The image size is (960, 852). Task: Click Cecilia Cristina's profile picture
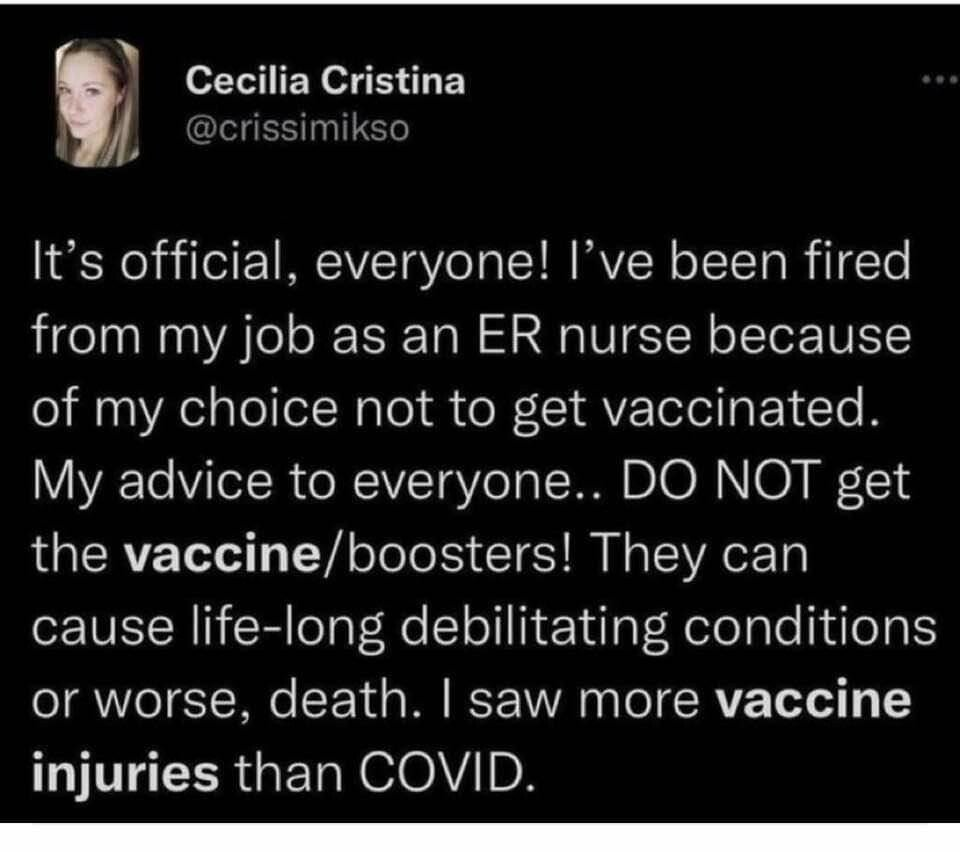(97, 103)
